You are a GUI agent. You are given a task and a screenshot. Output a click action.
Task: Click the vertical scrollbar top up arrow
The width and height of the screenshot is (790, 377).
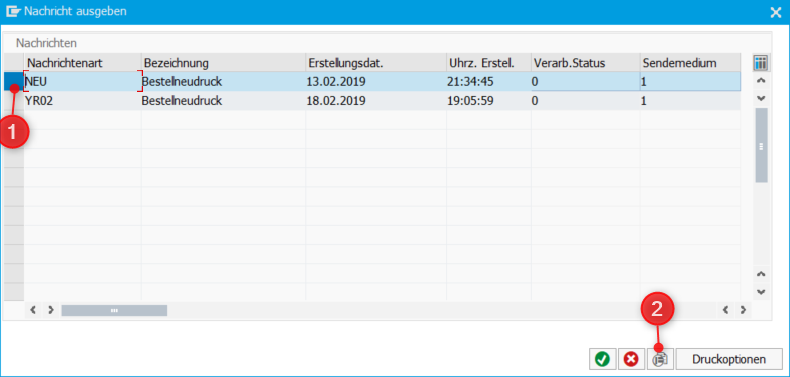[761, 80]
